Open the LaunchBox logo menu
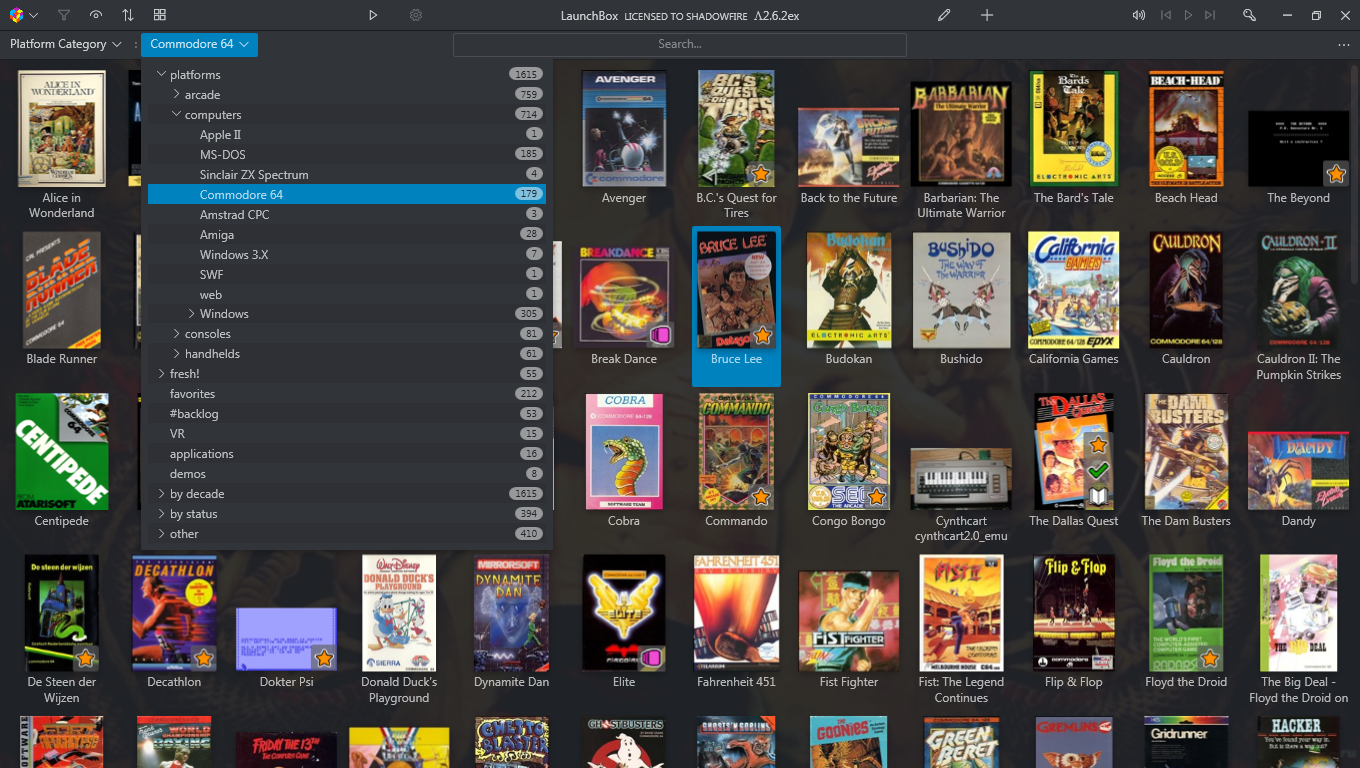The image size is (1360, 768). [x=23, y=15]
